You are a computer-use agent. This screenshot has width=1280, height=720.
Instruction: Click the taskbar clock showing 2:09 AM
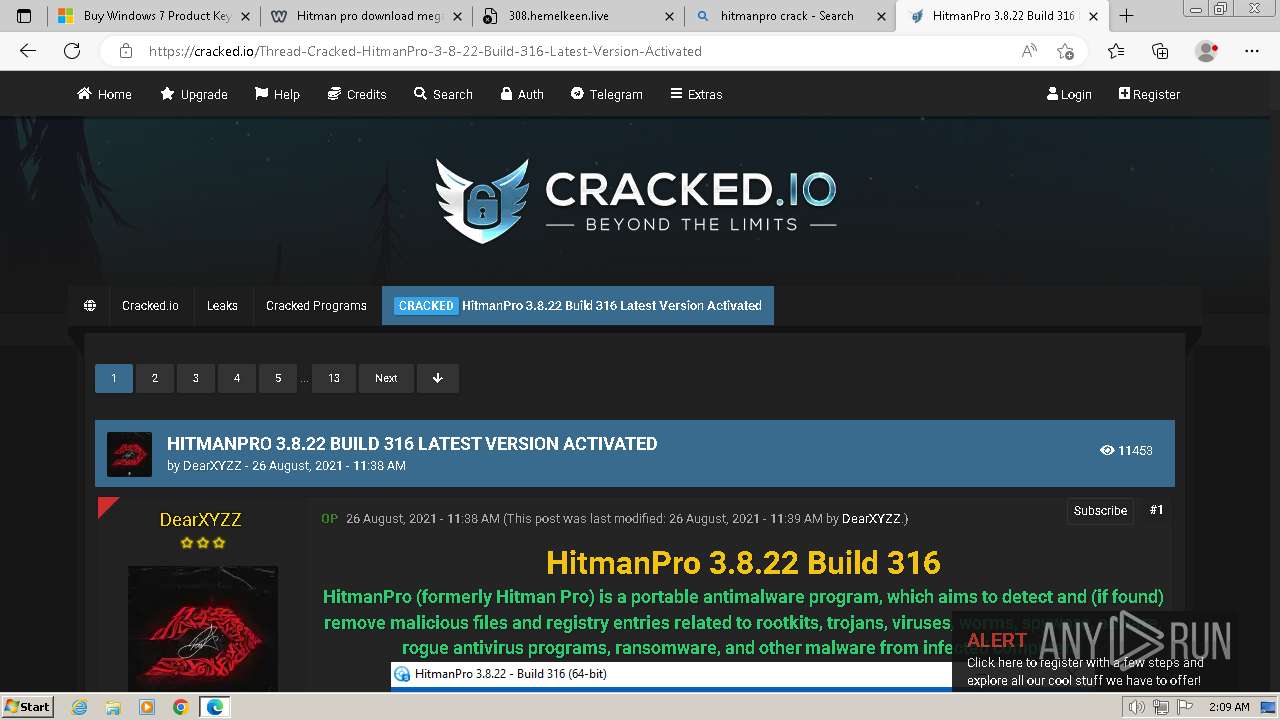(x=1229, y=707)
